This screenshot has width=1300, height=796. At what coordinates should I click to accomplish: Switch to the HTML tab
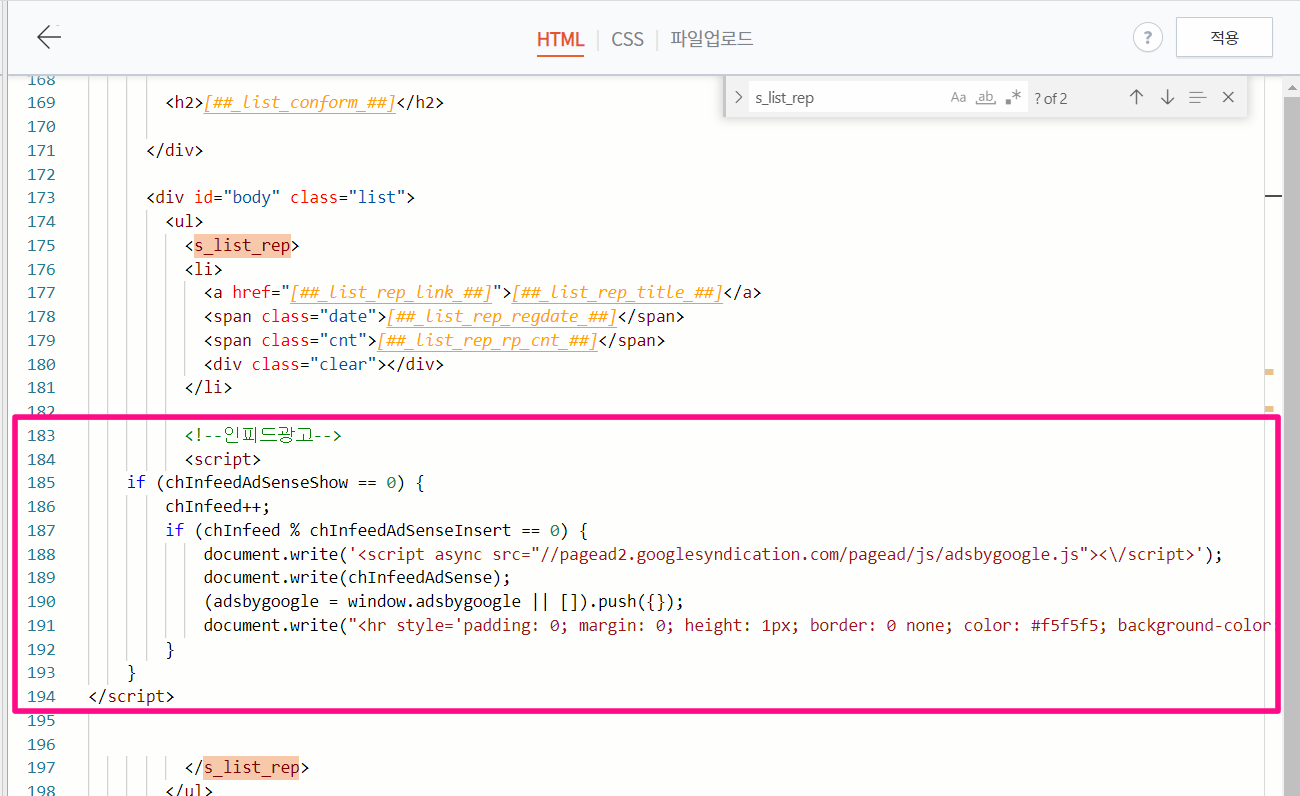[x=560, y=39]
